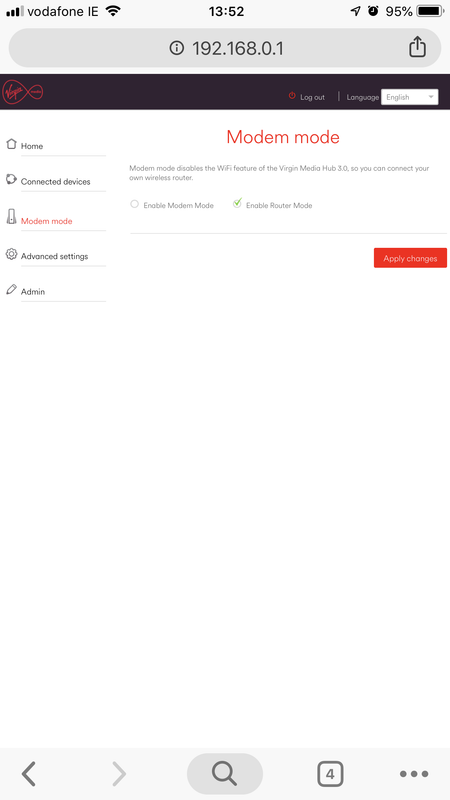Tap the browser share icon
The image size is (450, 800).
pos(417,47)
